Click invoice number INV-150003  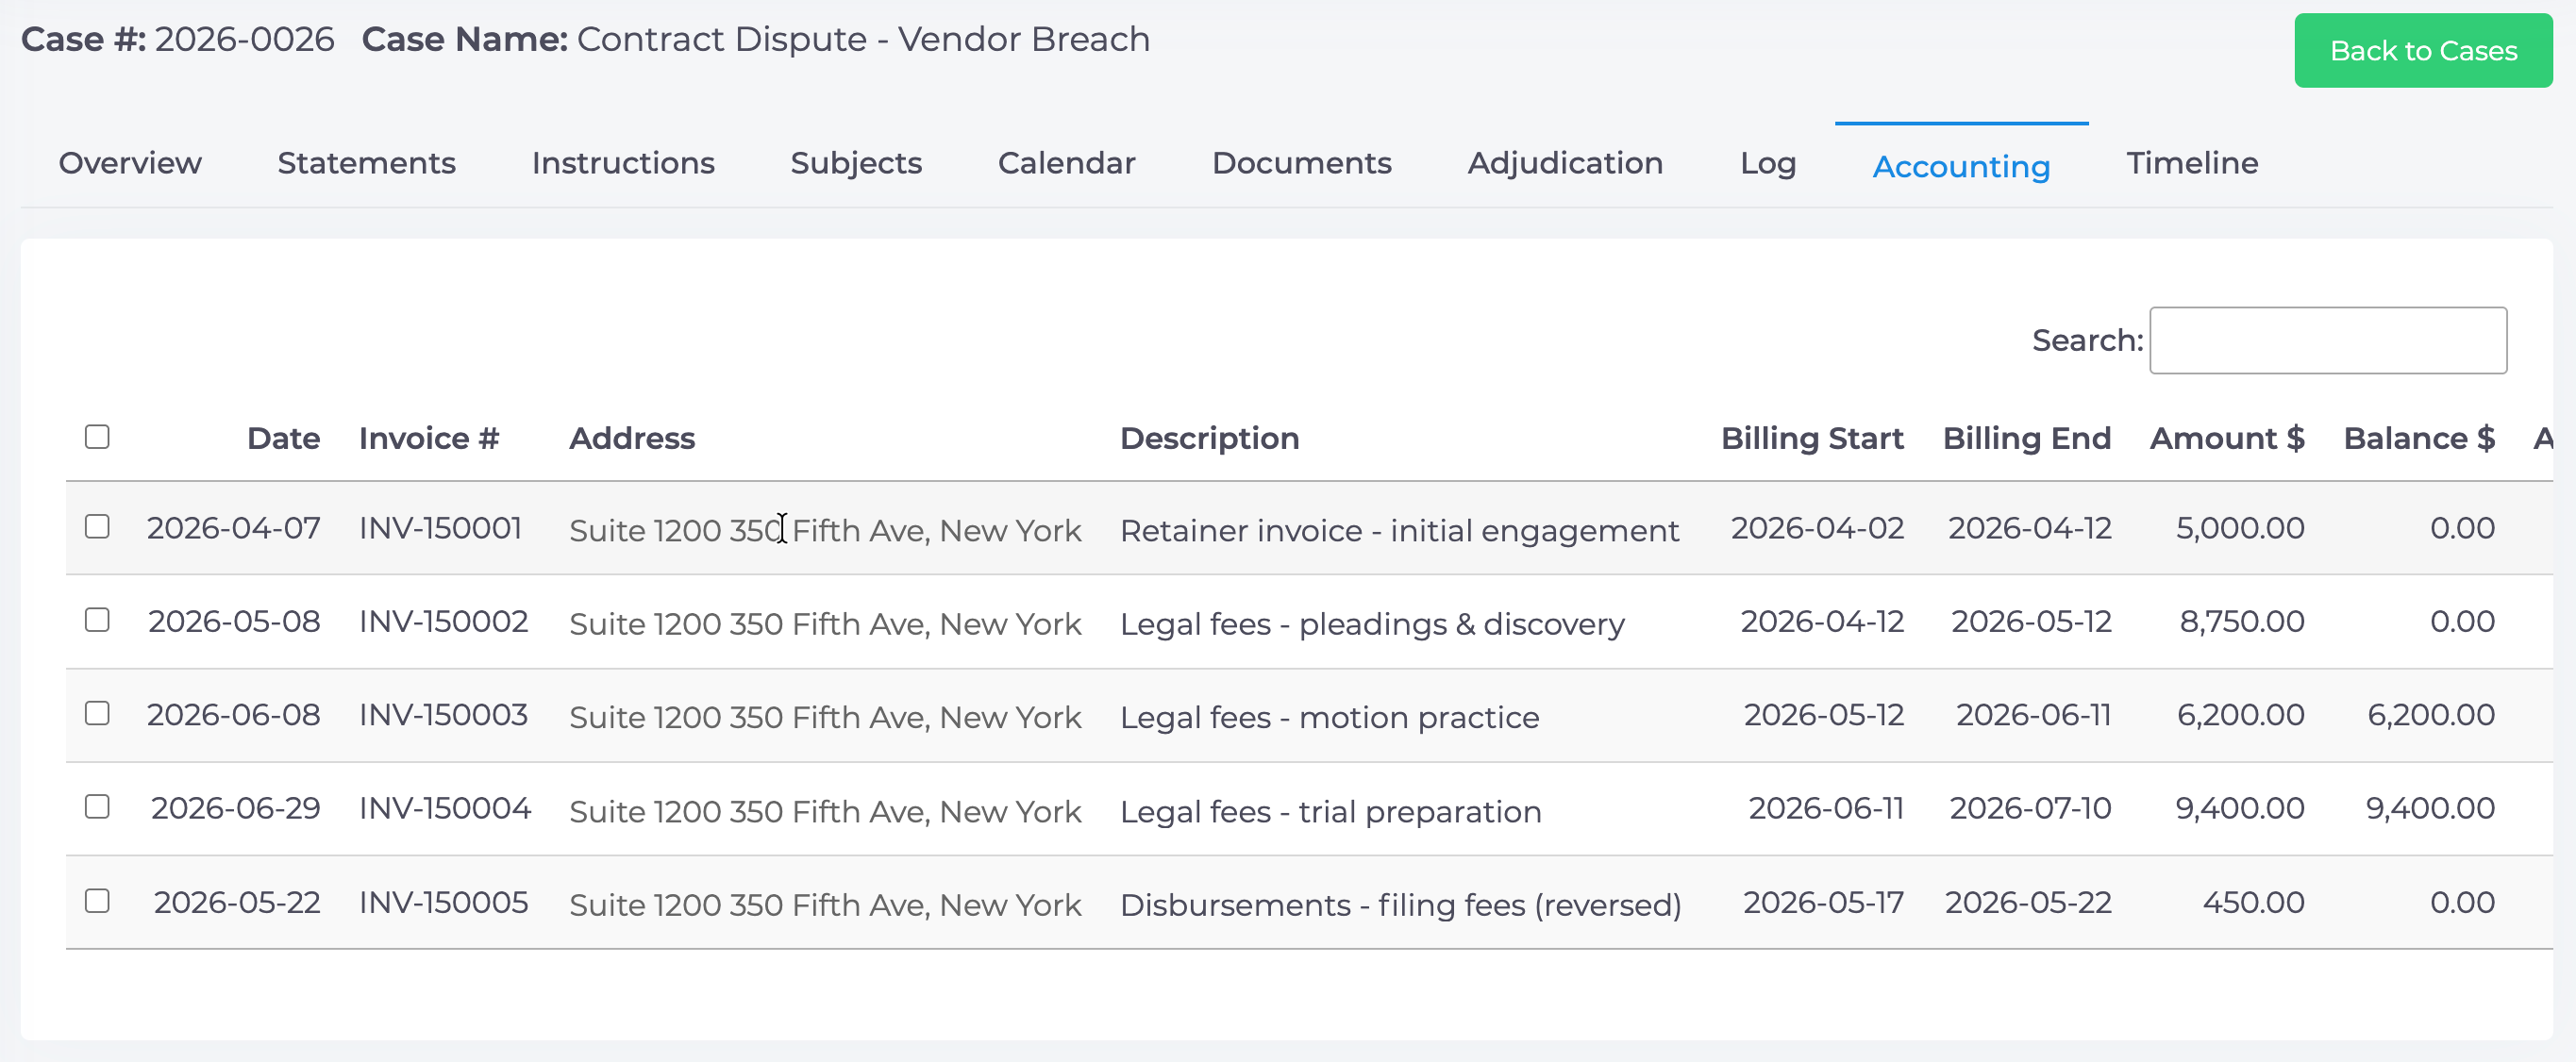tap(443, 714)
